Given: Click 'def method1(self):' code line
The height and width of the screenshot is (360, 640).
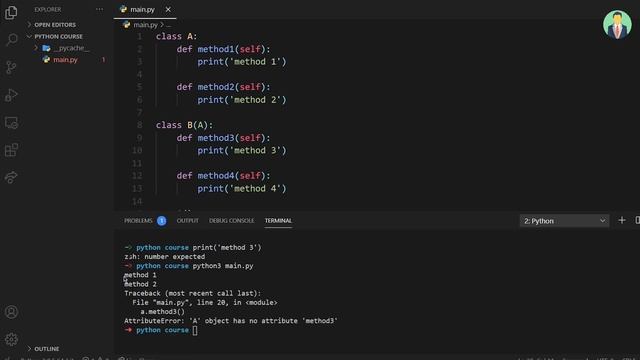Looking at the screenshot, I should point(223,49).
